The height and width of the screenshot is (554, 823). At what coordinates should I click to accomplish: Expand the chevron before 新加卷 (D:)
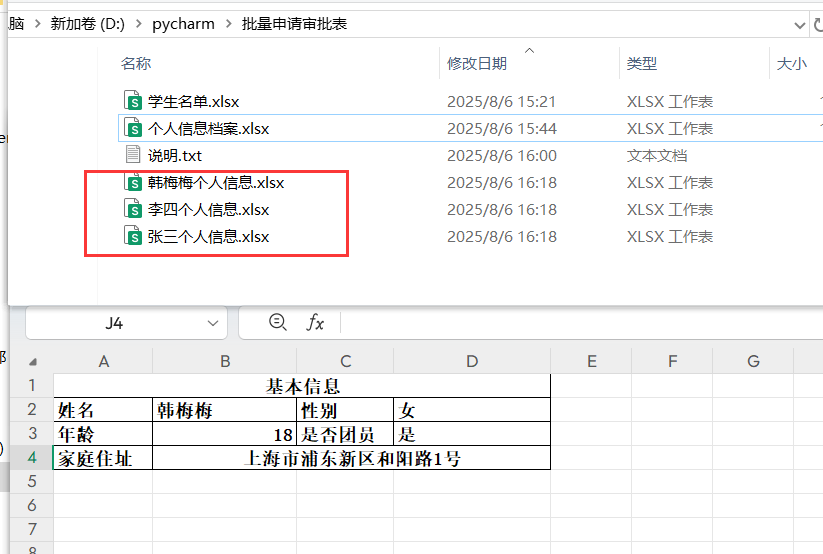pos(37,24)
